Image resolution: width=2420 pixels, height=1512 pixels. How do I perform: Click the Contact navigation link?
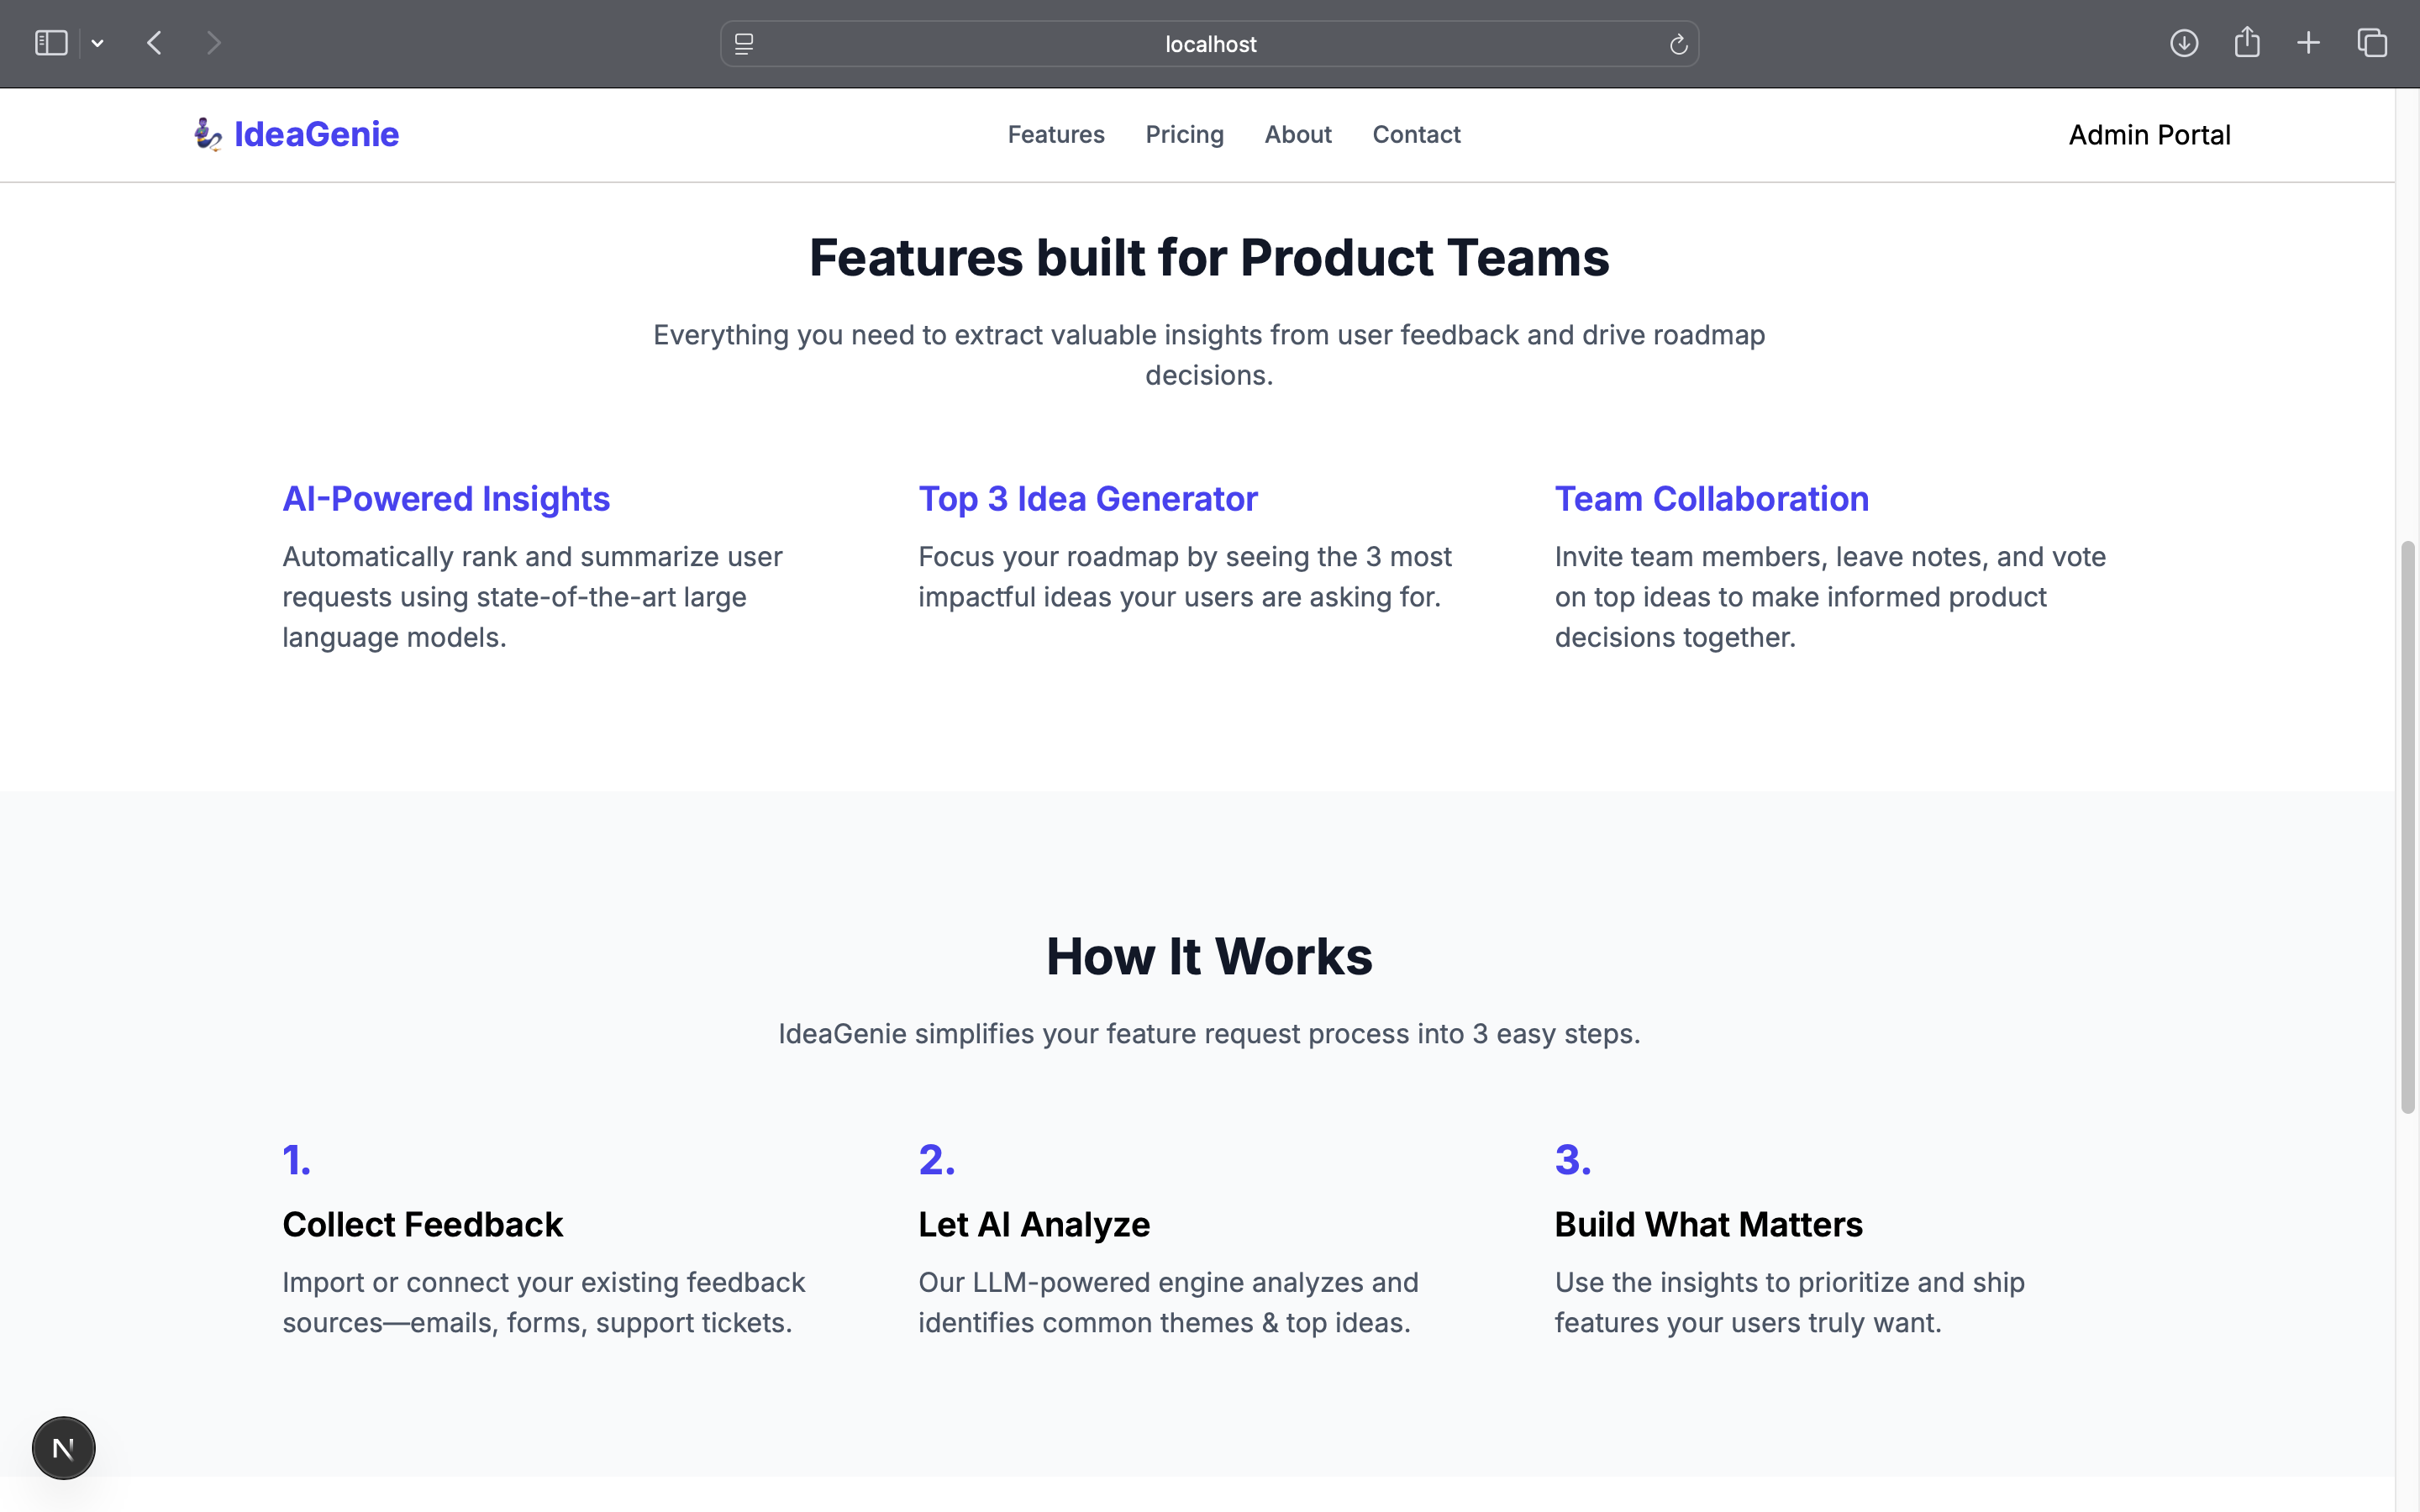tap(1415, 134)
